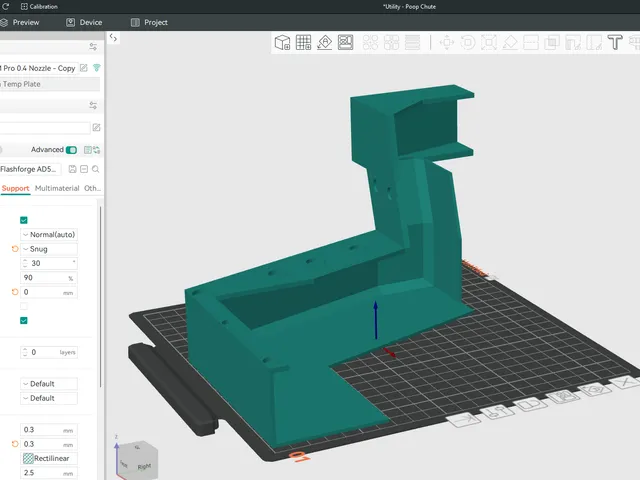640x480 pixels.
Task: Click the settings panel vertical scrollbar
Action: 100,297
